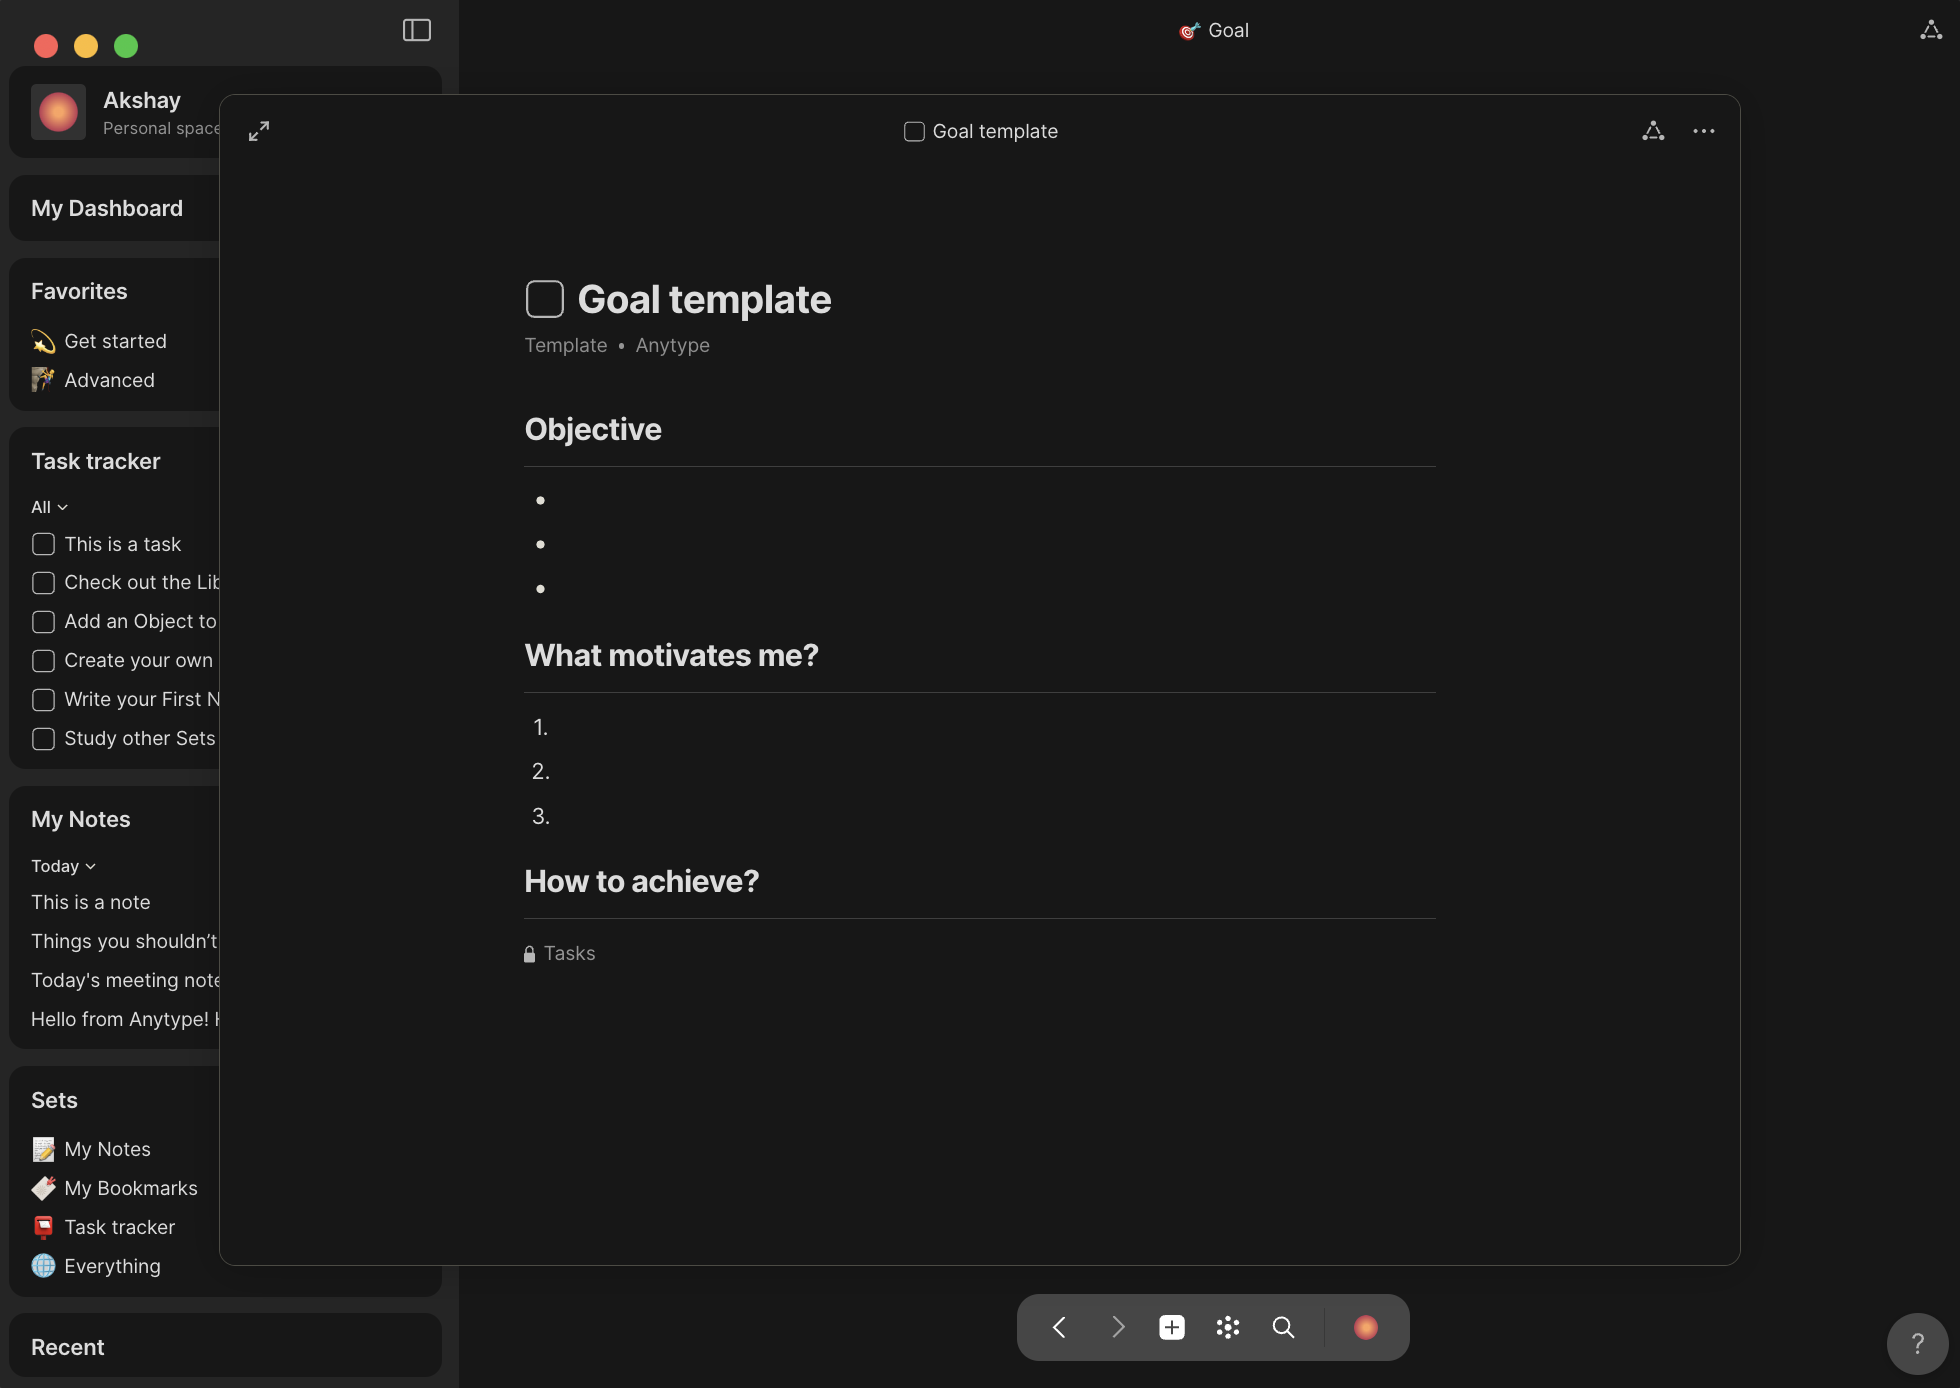Open the three-dot more options menu

tap(1704, 131)
